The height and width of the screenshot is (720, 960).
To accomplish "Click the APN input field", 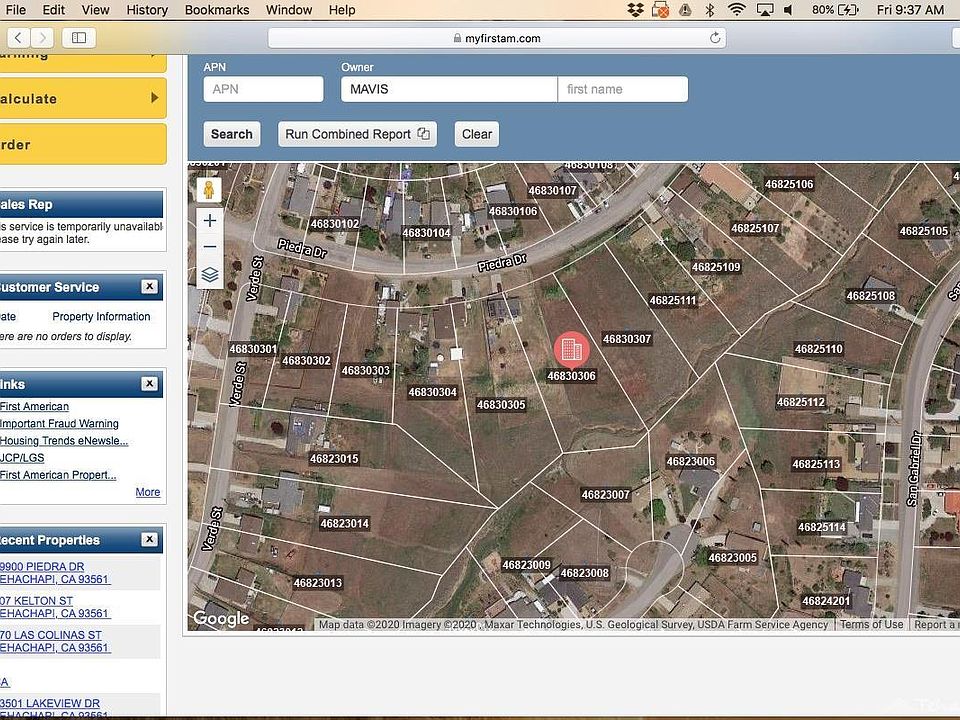I will (263, 89).
